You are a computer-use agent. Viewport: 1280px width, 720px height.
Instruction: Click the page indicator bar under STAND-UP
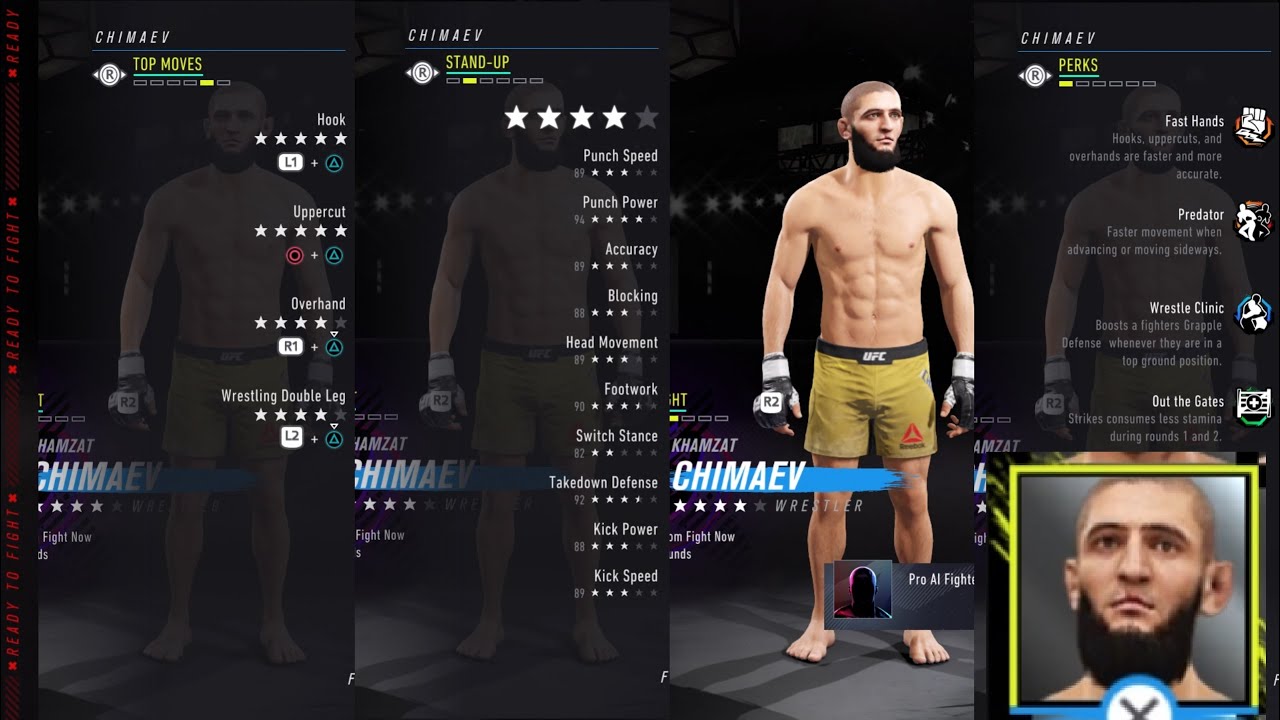pyautogui.click(x=494, y=80)
